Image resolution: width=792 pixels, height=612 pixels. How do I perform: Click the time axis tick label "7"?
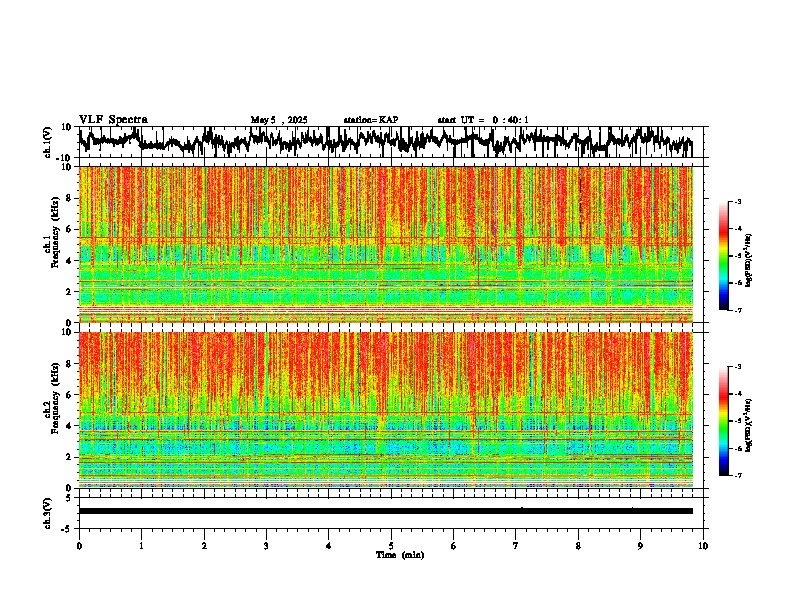tap(516, 546)
